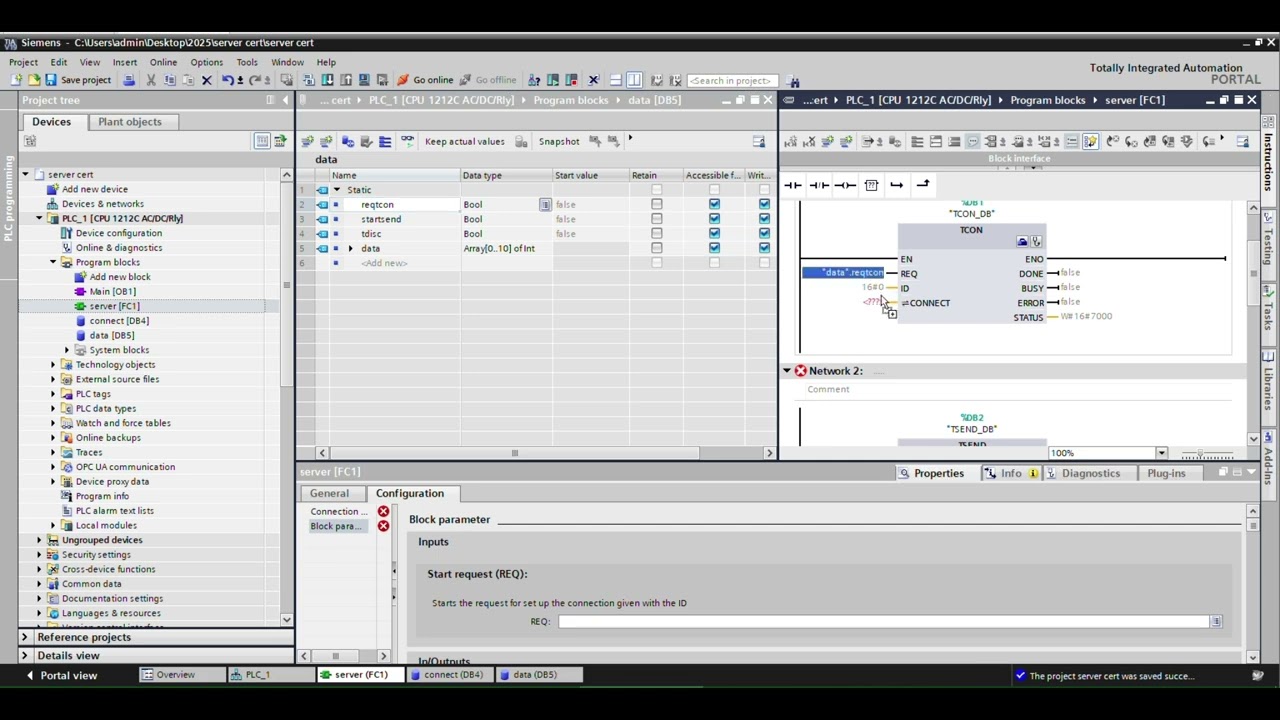Expand the data array row

[350, 248]
